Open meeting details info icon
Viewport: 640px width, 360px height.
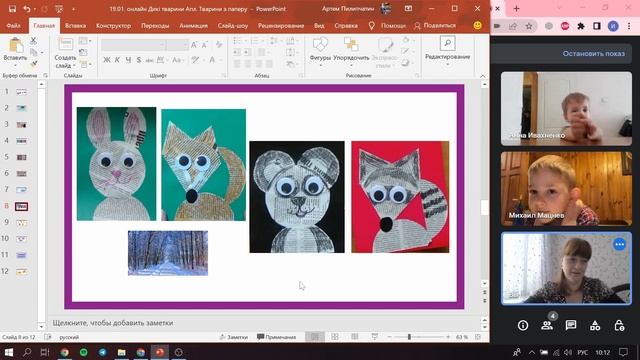[x=523, y=325]
